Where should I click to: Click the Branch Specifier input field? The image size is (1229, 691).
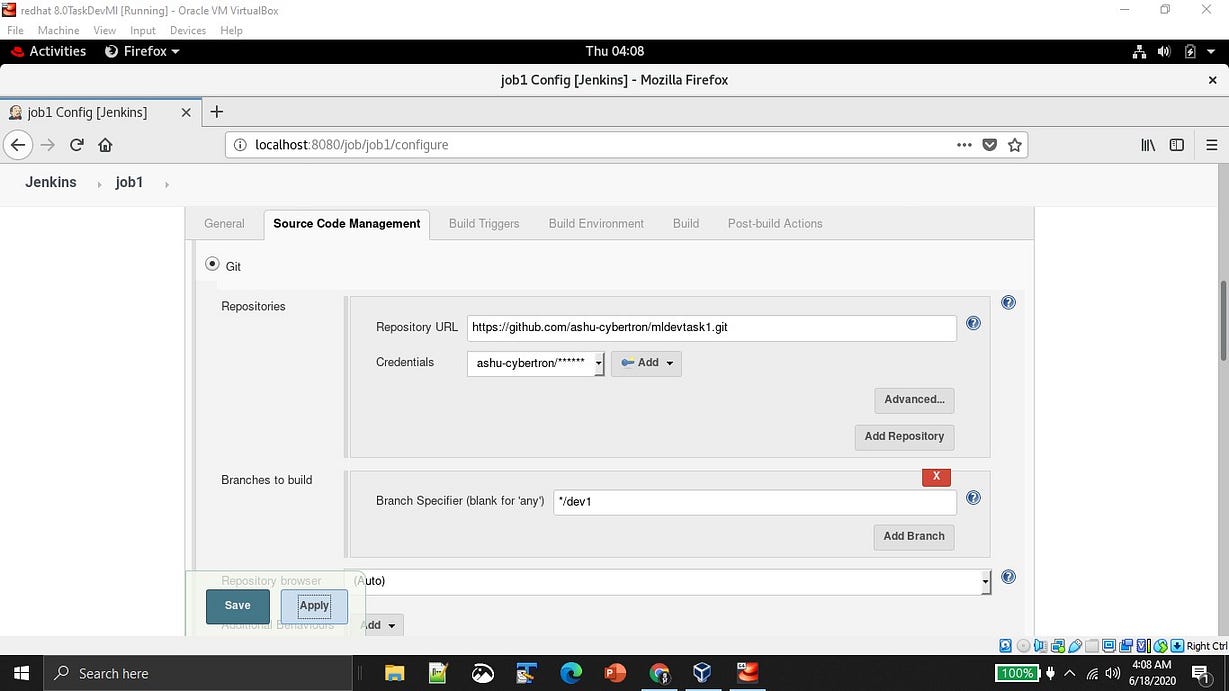click(x=754, y=502)
